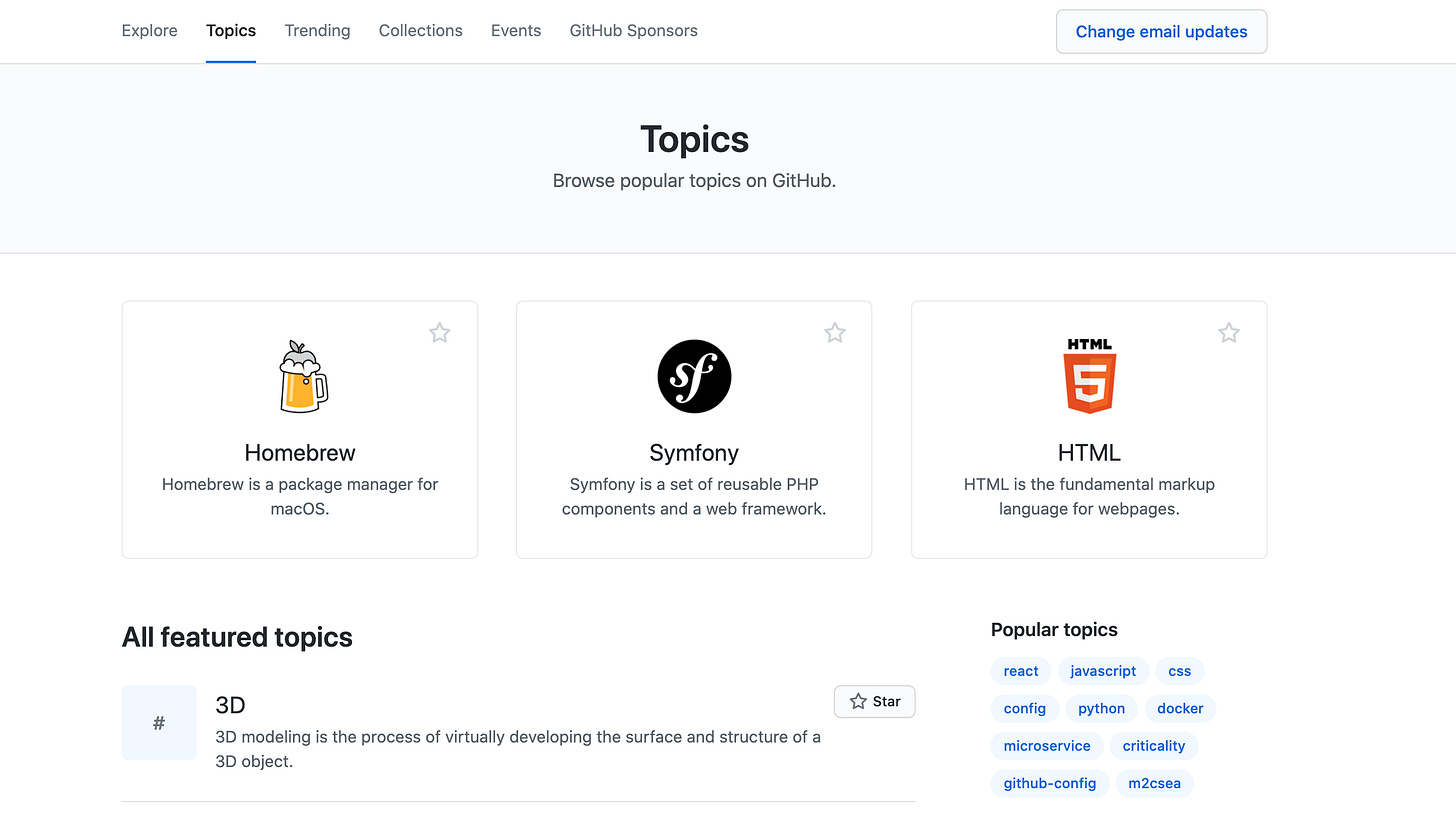Select the microservice popular topic tag
This screenshot has height=815, width=1456.
tap(1047, 746)
